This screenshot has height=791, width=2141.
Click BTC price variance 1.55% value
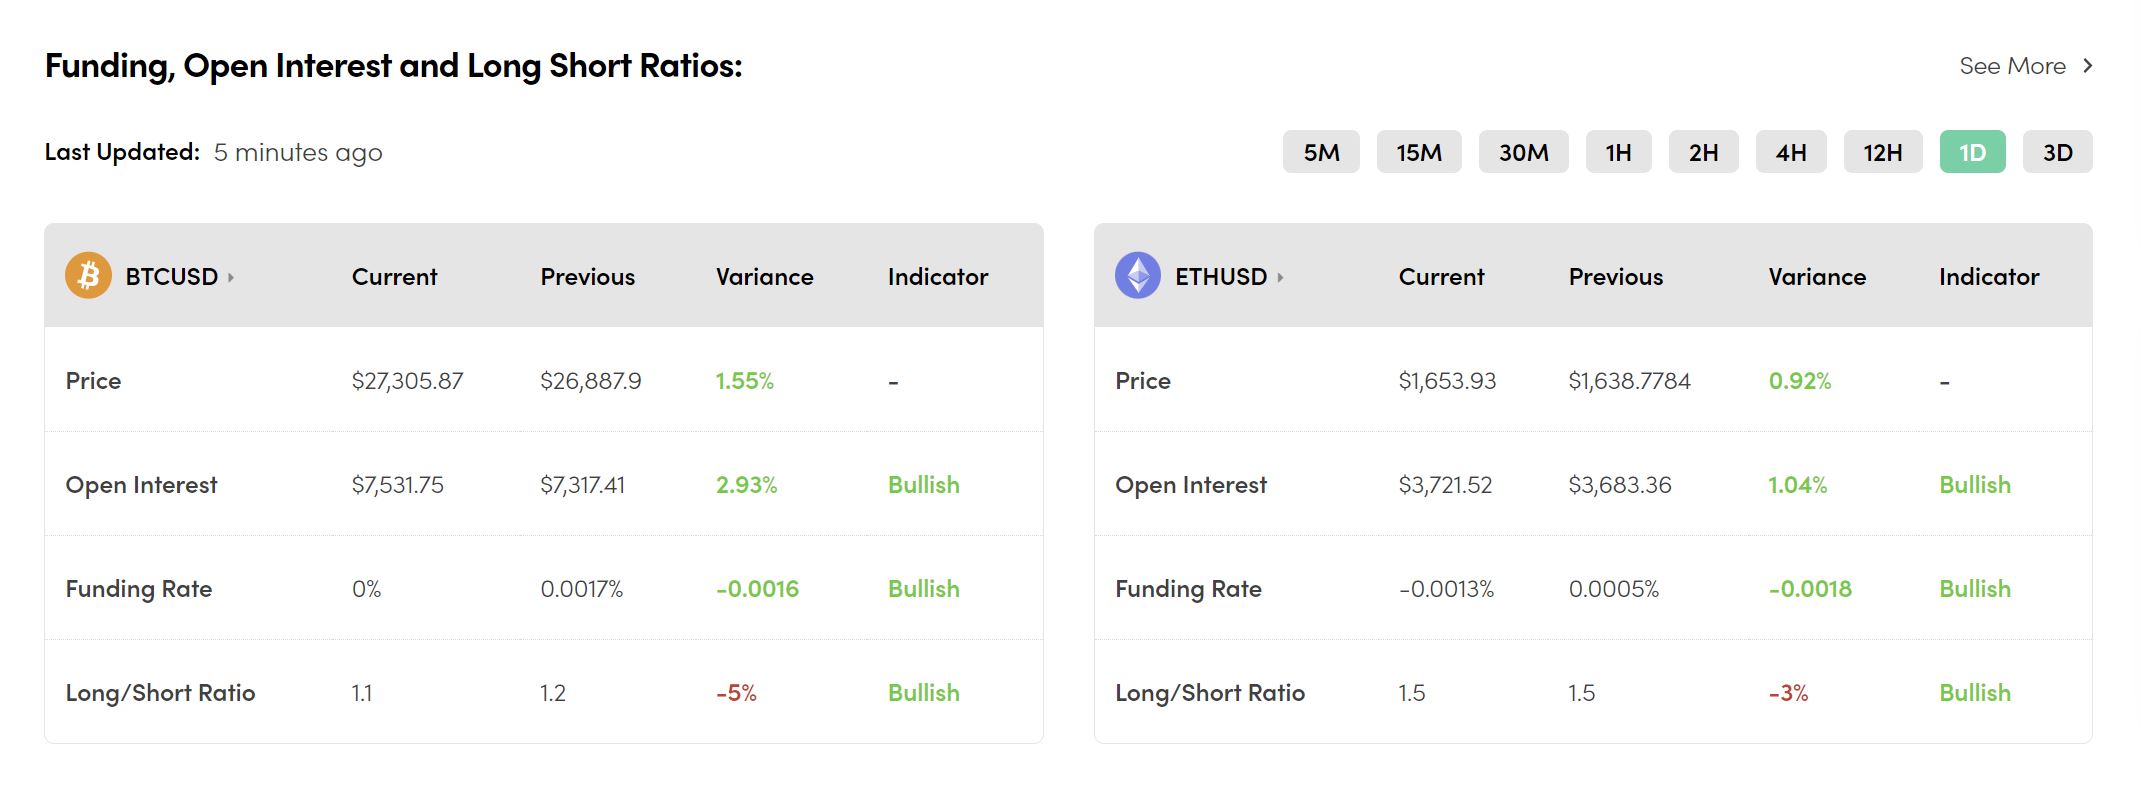(744, 381)
